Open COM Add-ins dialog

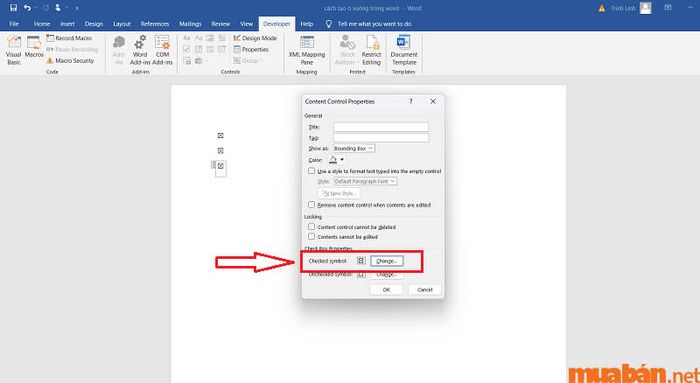(x=162, y=50)
